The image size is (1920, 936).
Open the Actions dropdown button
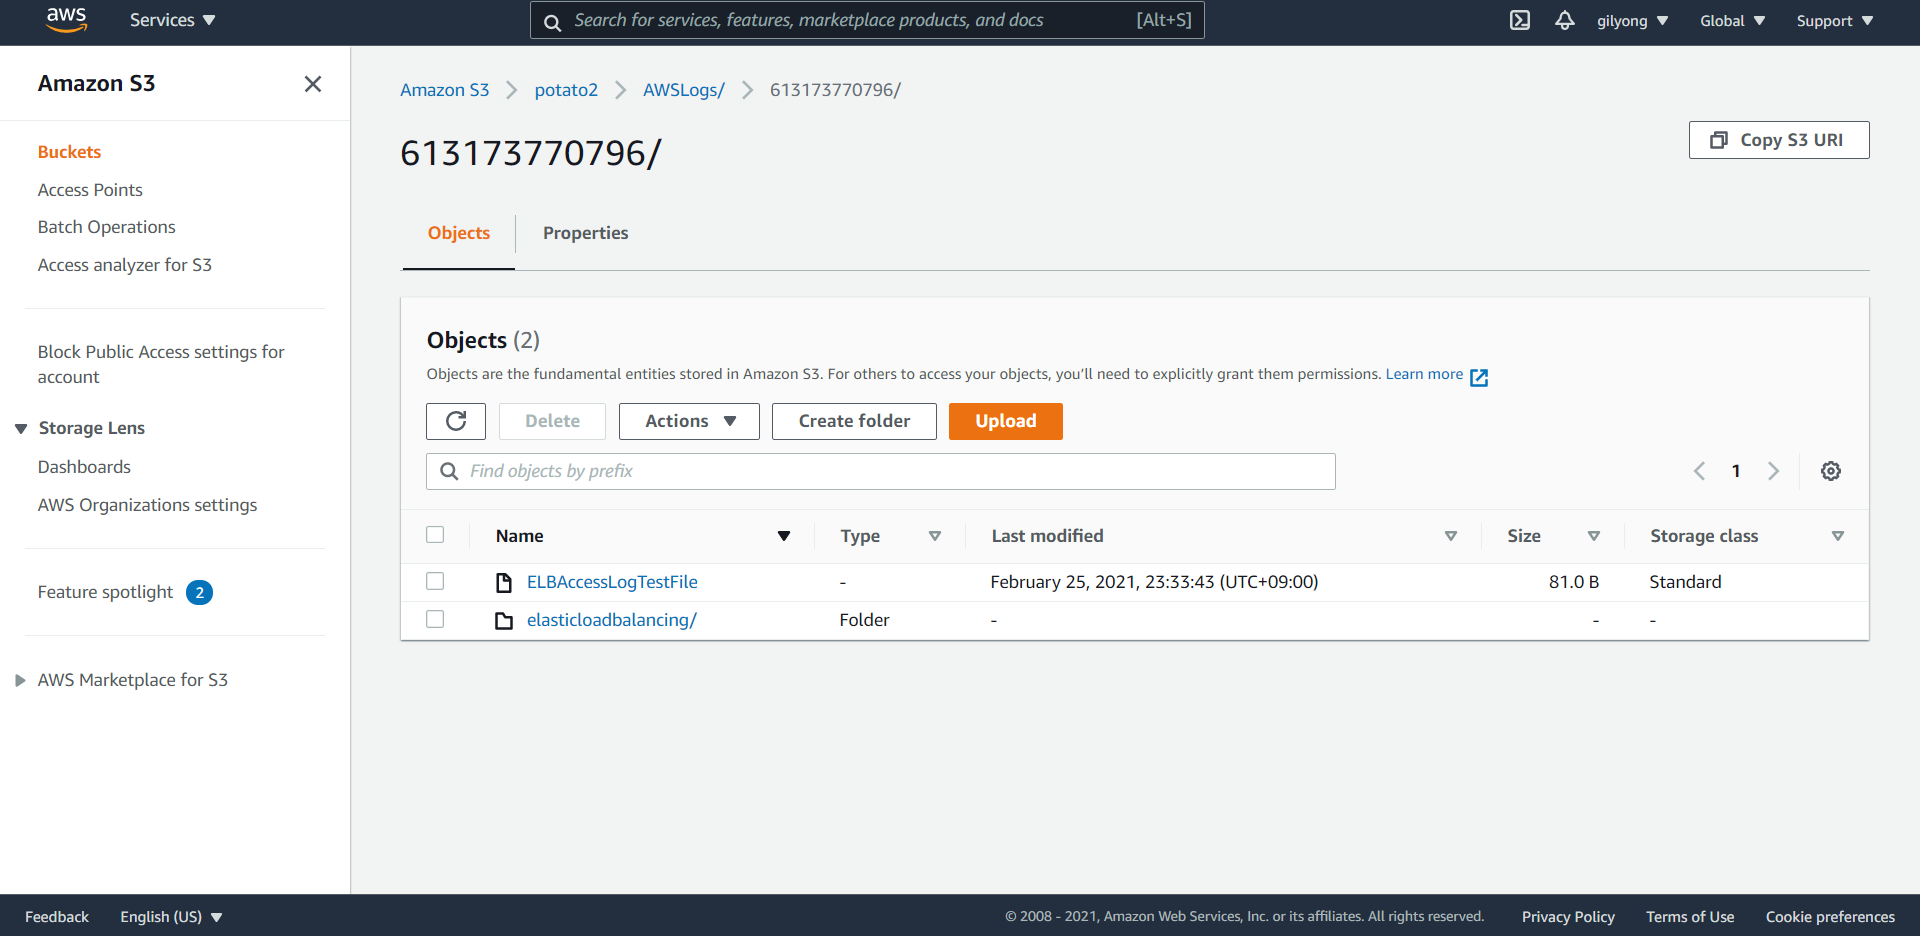pos(689,421)
